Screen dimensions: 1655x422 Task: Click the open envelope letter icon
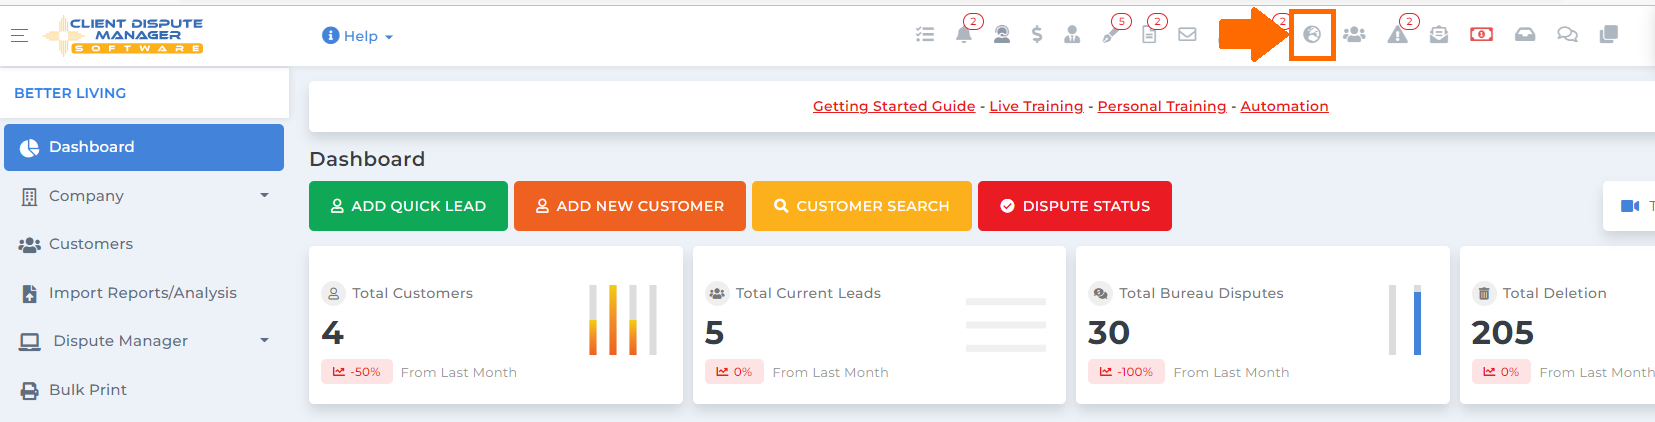(x=1439, y=35)
